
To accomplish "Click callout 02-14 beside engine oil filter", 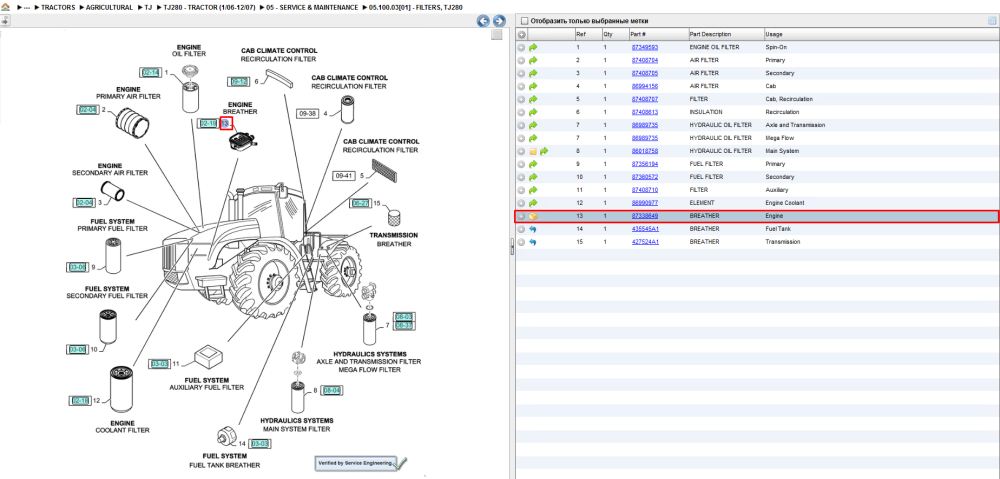I will click(x=151, y=73).
